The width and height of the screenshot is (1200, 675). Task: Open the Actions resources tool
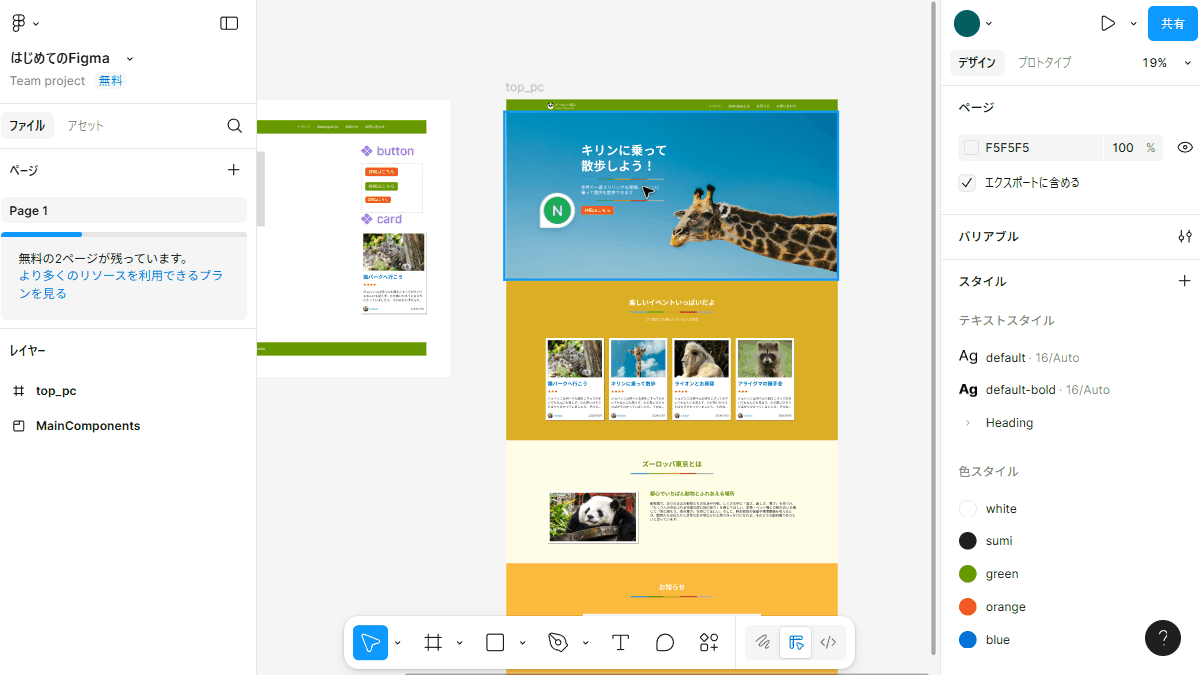709,643
